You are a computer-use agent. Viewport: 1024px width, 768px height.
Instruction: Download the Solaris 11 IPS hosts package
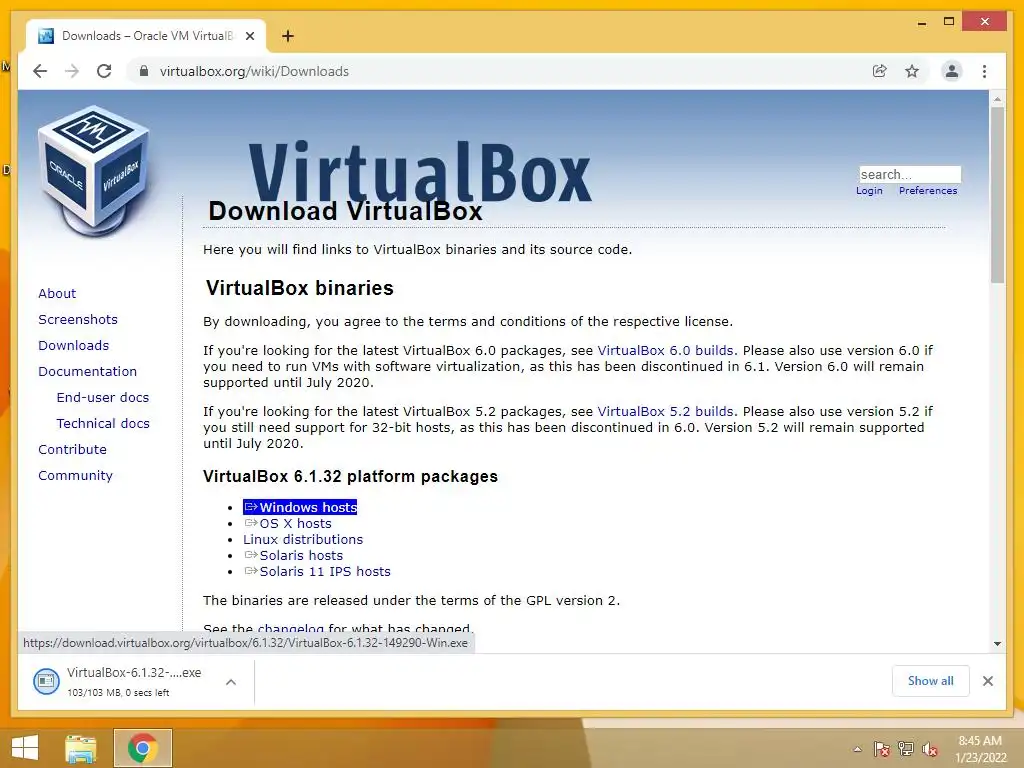click(317, 572)
